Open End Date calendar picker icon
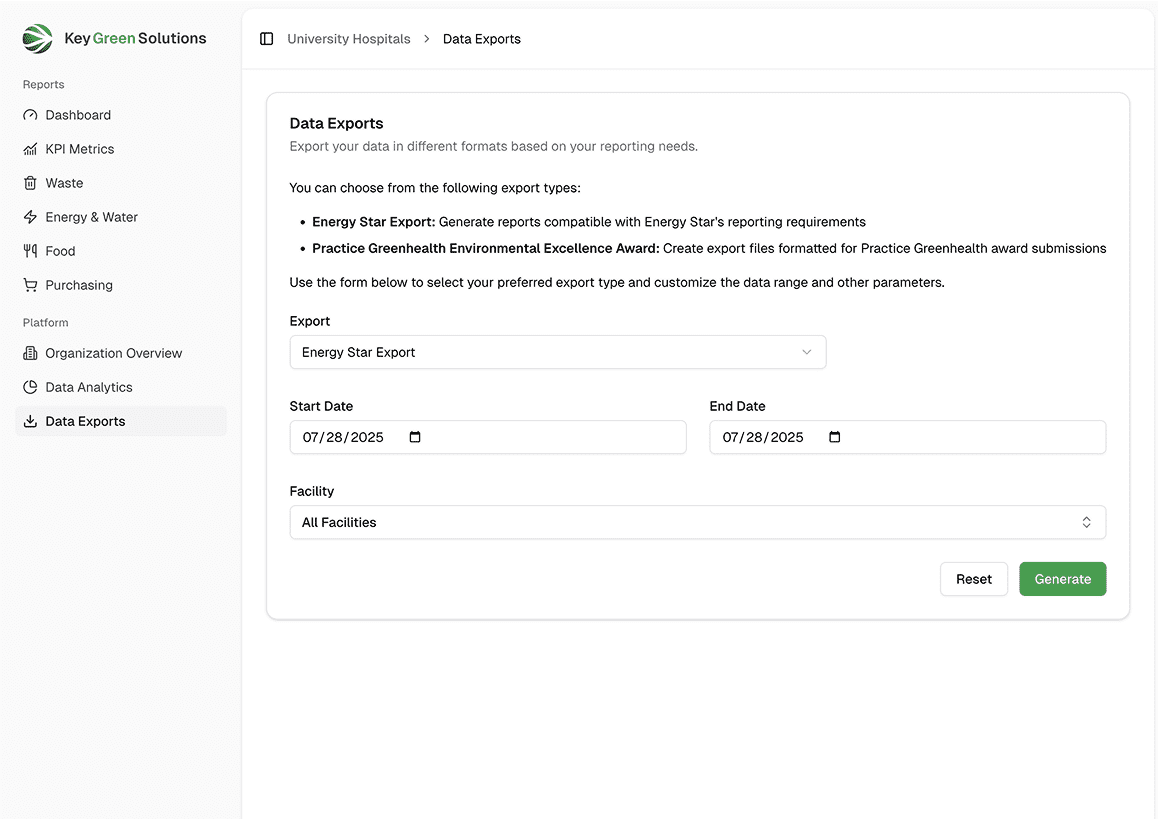 (836, 437)
